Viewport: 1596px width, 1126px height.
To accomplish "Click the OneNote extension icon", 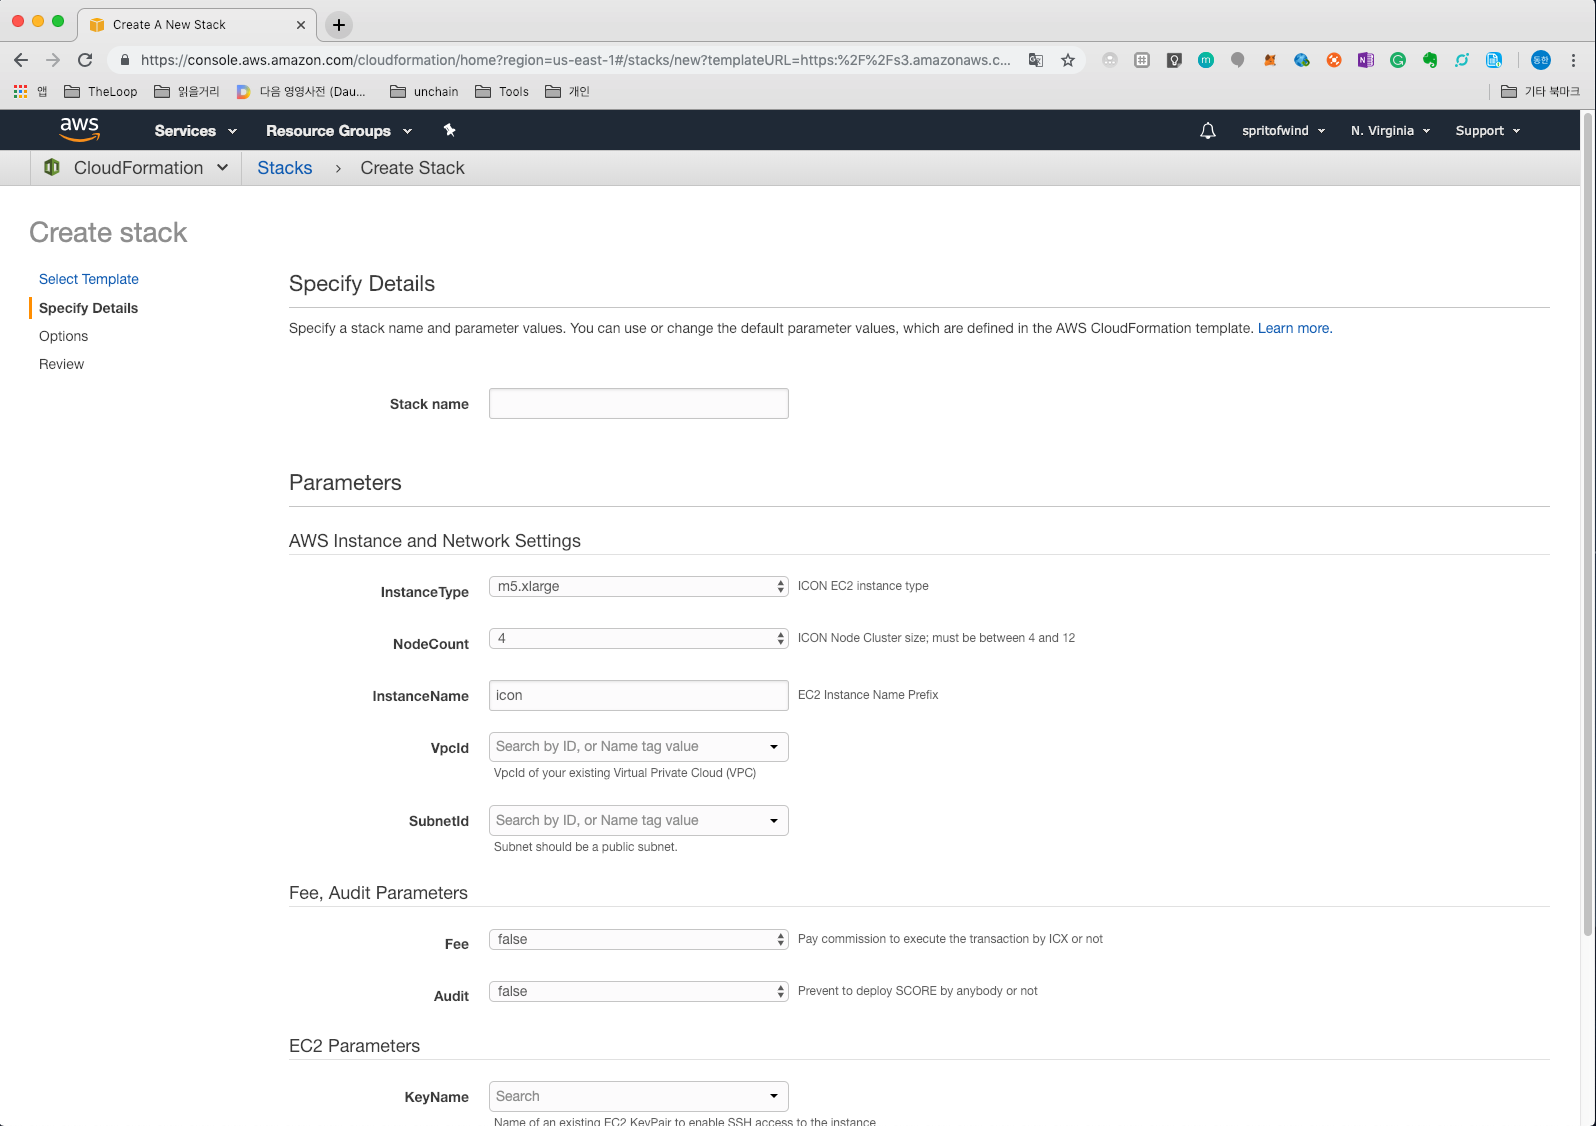I will tap(1366, 60).
